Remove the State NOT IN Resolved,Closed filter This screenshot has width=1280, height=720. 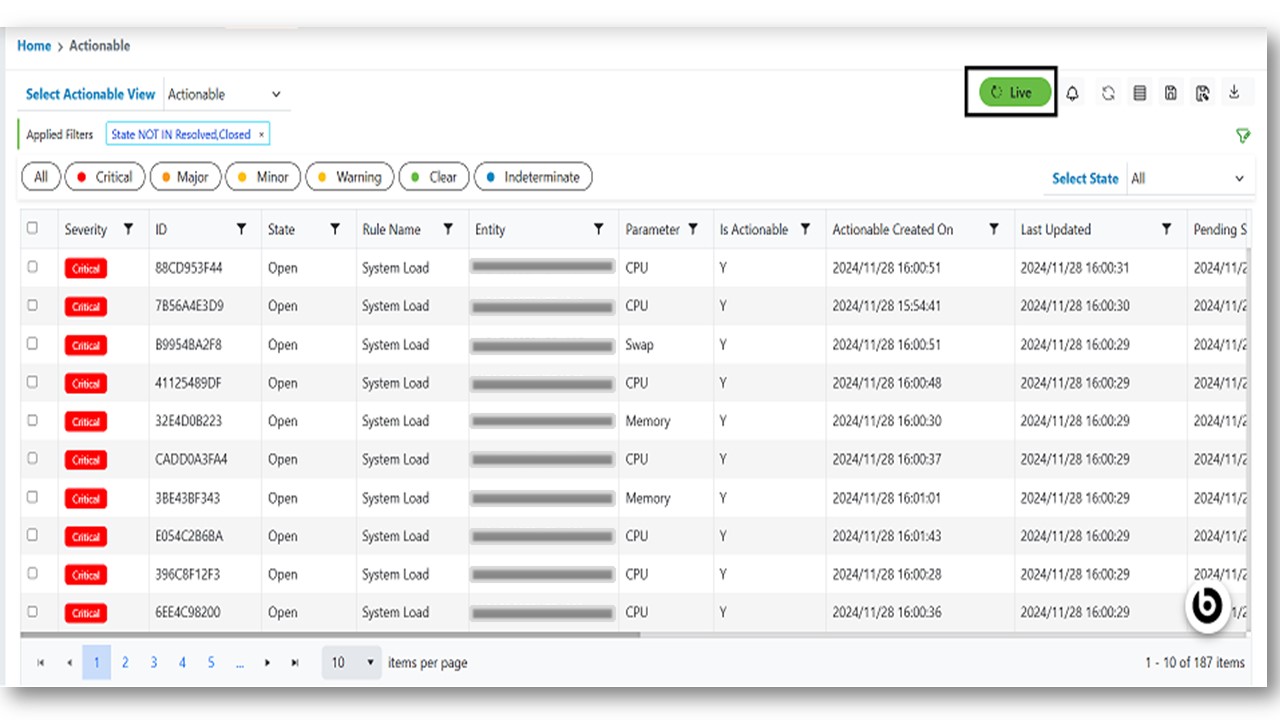pos(262,134)
